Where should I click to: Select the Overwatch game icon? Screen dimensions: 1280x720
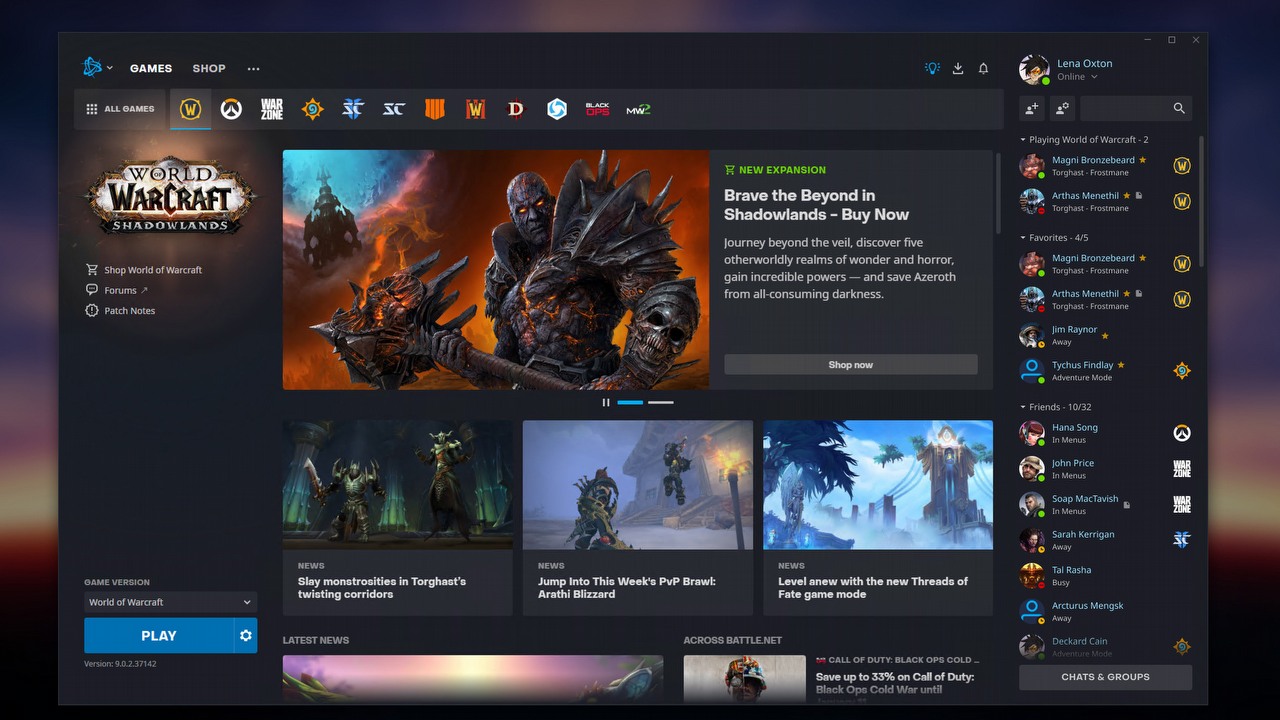(x=231, y=109)
